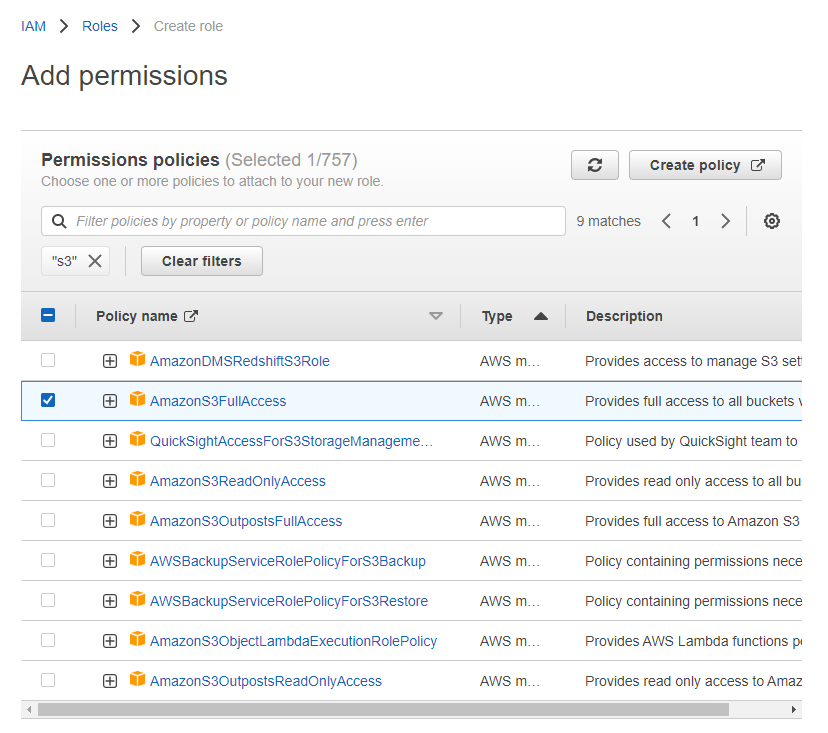Select page number 1 in pagination
Image resolution: width=828 pixels, height=733 pixels.
tap(695, 221)
